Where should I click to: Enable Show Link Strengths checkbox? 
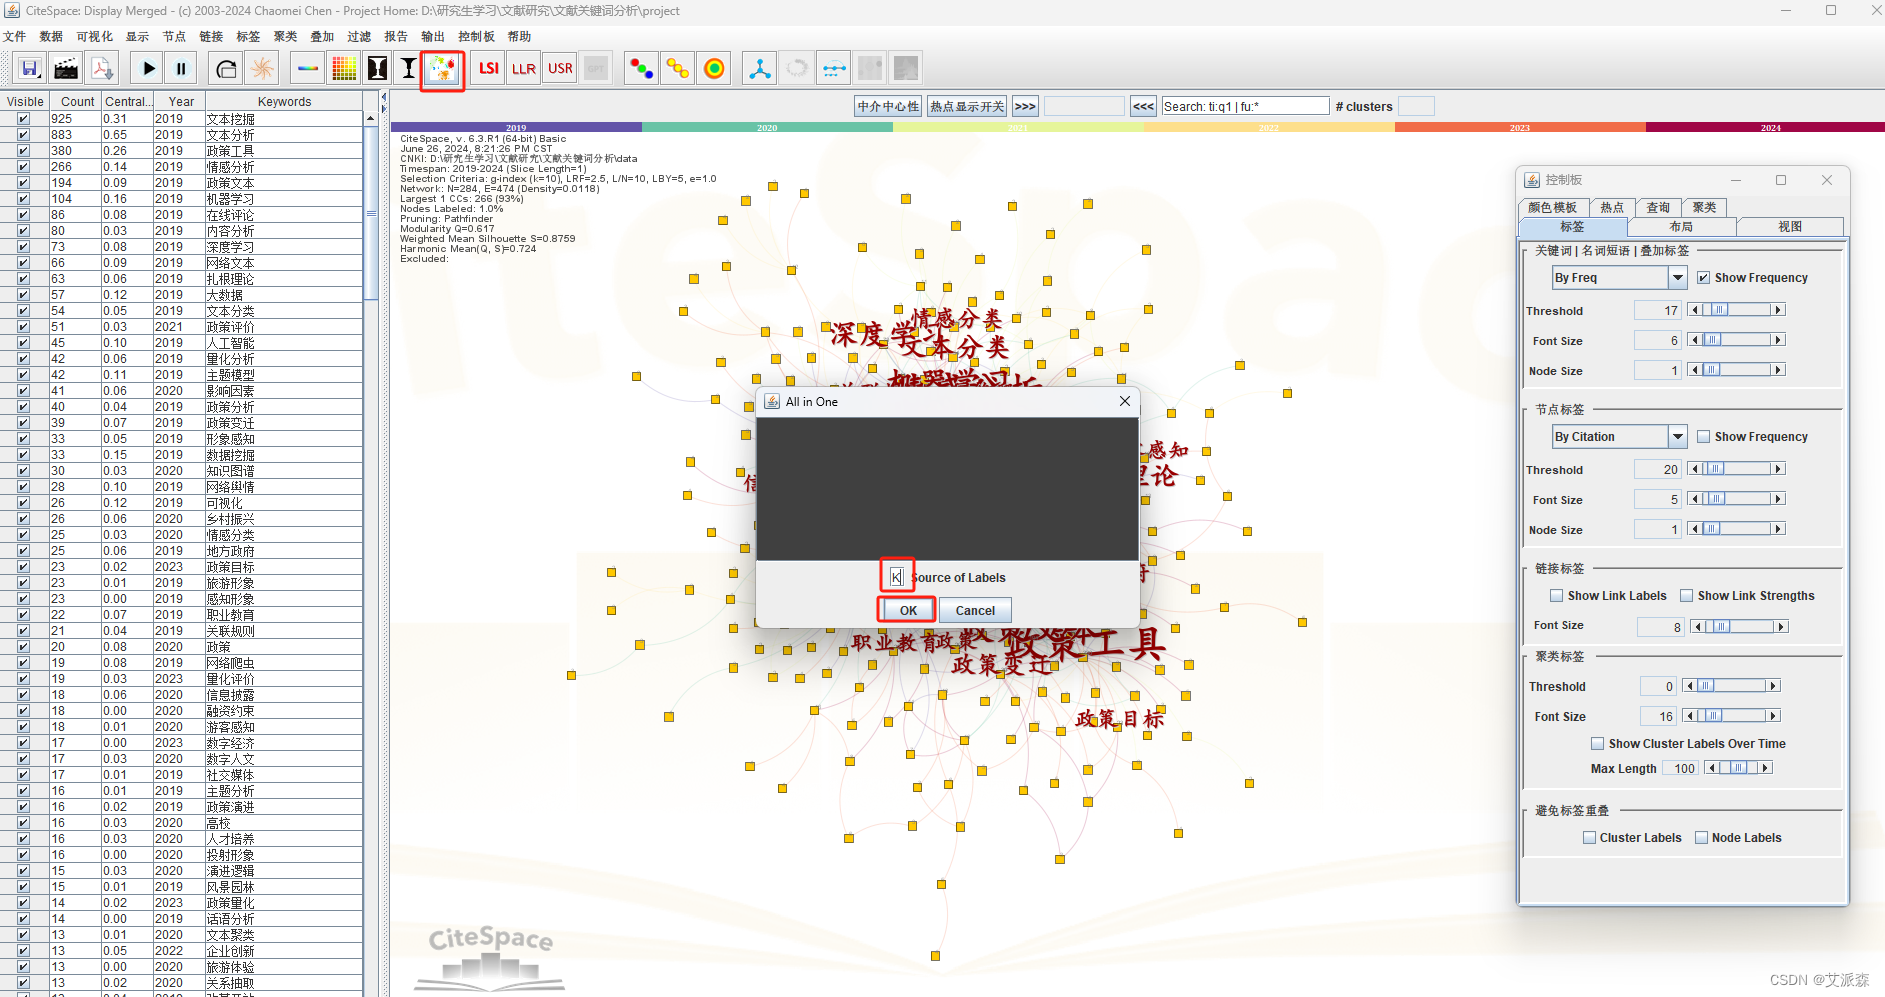click(1686, 596)
